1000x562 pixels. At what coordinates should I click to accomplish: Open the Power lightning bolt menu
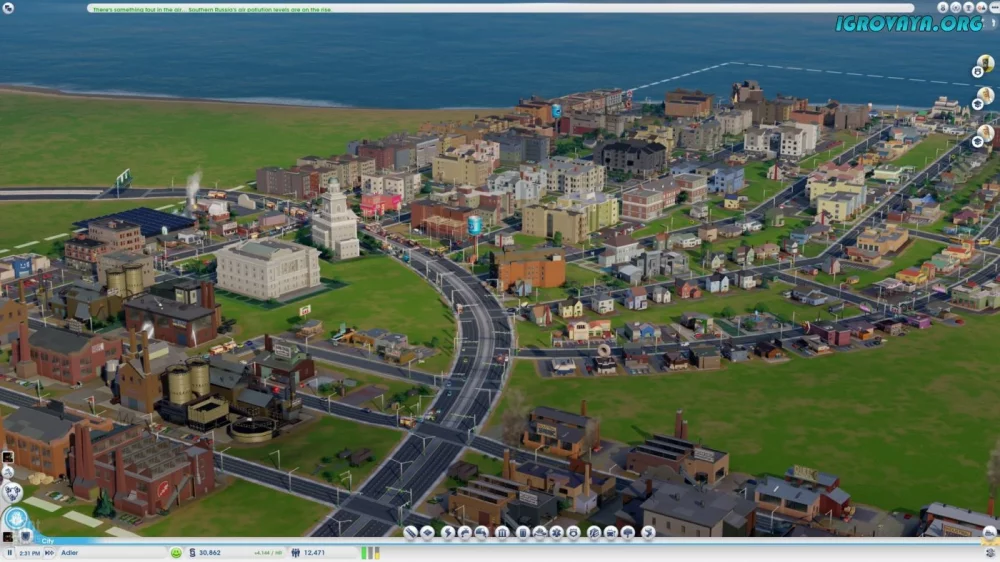click(448, 533)
